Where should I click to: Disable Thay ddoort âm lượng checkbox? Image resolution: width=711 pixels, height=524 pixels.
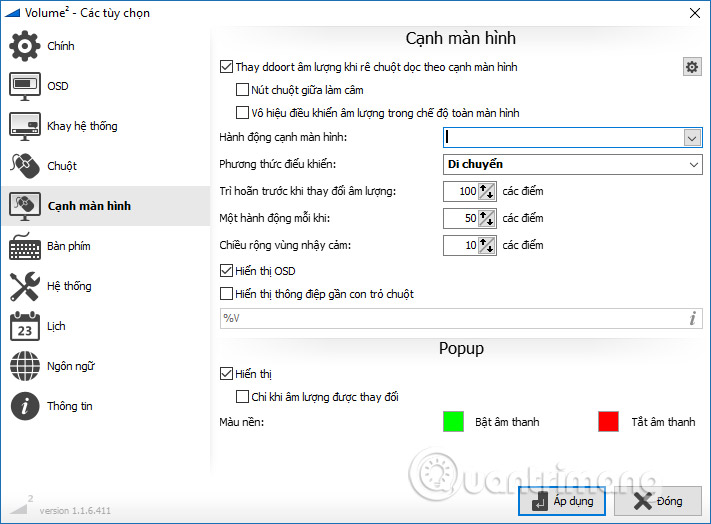tap(226, 67)
